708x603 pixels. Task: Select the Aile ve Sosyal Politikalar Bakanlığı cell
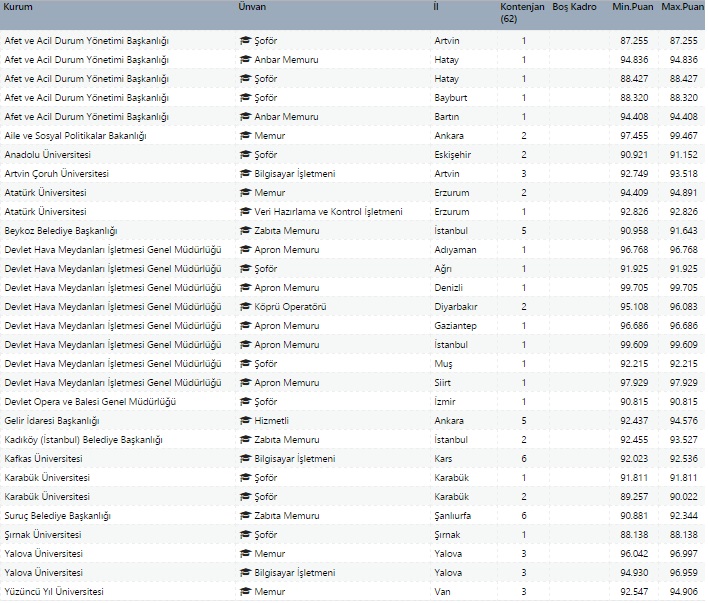point(75,136)
